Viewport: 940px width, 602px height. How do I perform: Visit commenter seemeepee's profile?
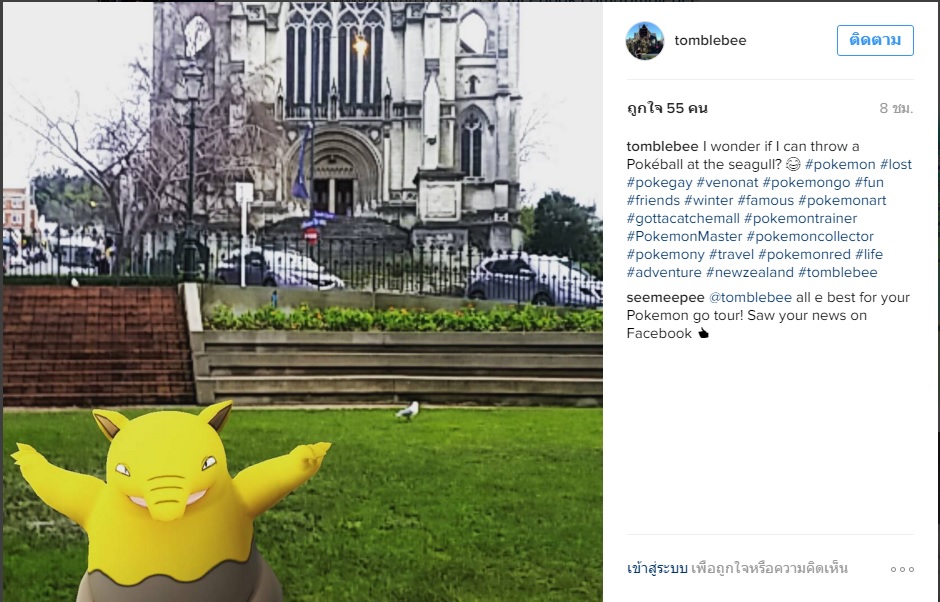pyautogui.click(x=665, y=297)
